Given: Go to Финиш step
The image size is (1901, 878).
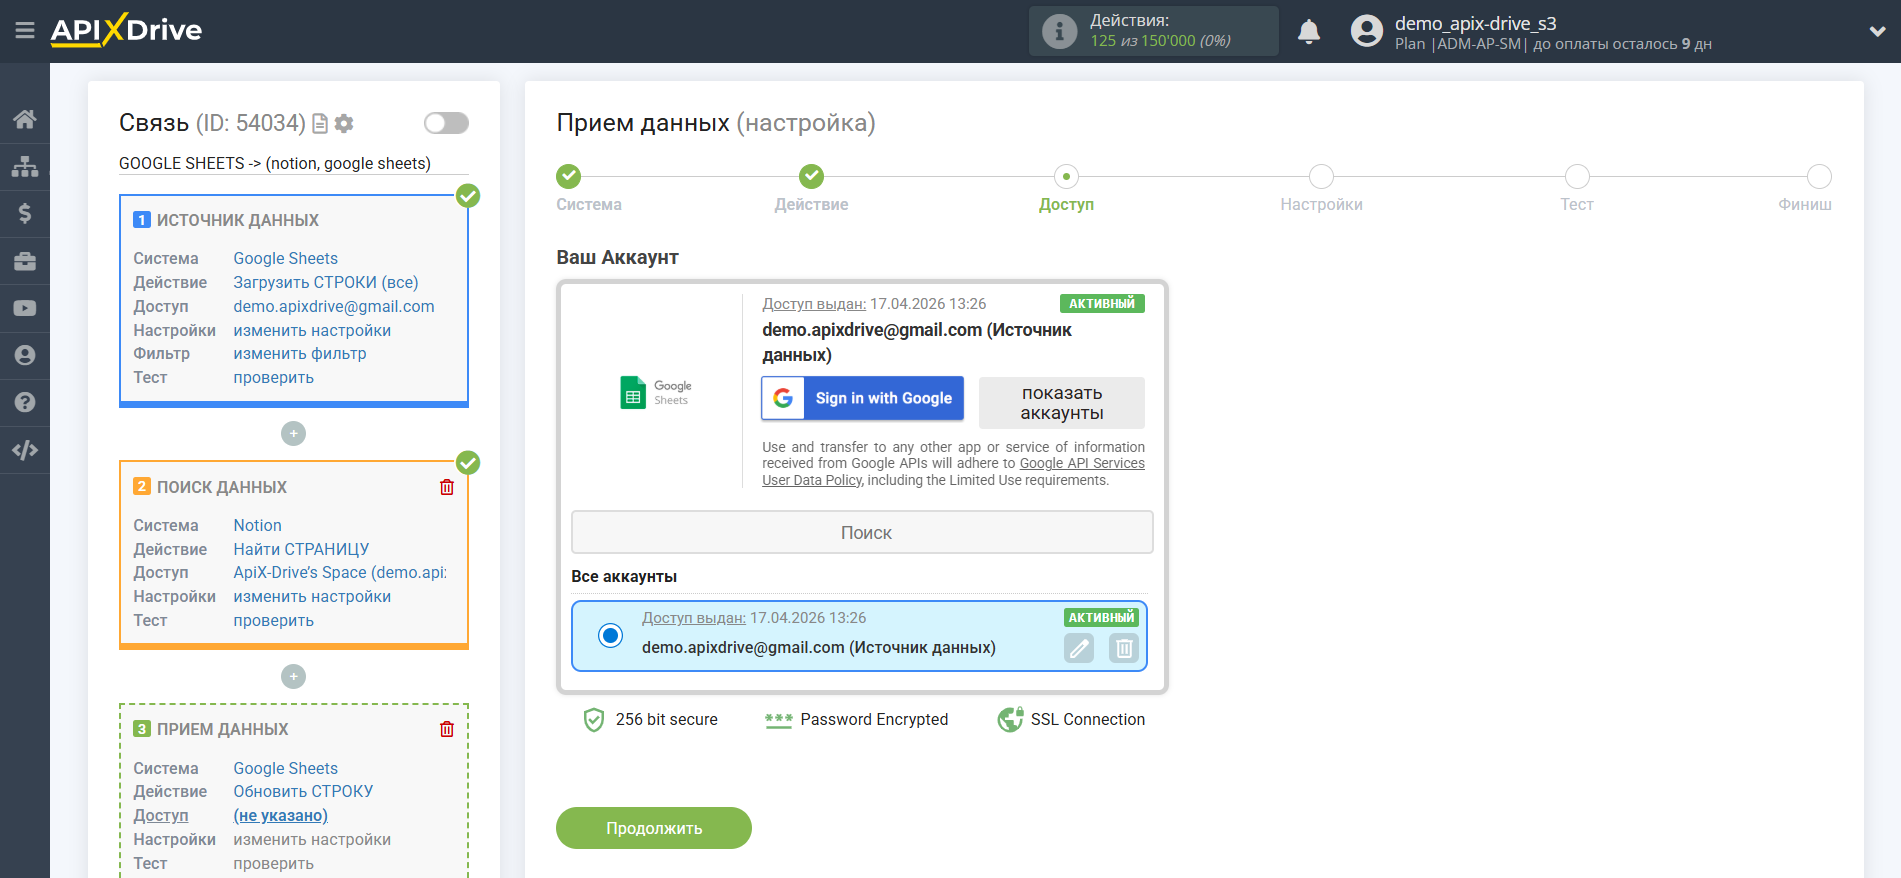Looking at the screenshot, I should point(1819,177).
